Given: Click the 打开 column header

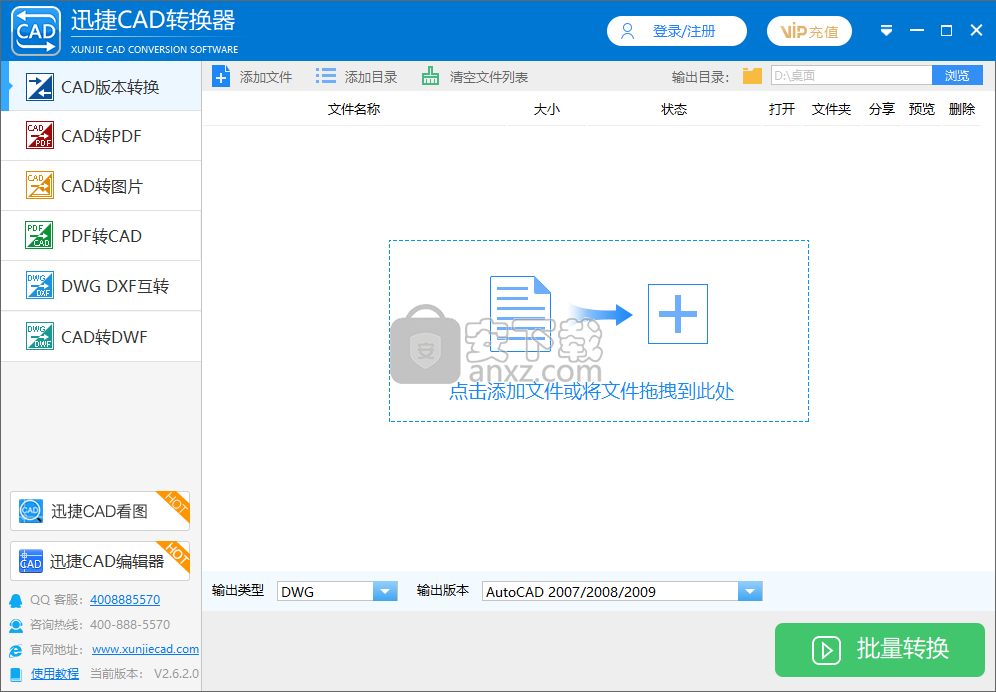Looking at the screenshot, I should (782, 109).
